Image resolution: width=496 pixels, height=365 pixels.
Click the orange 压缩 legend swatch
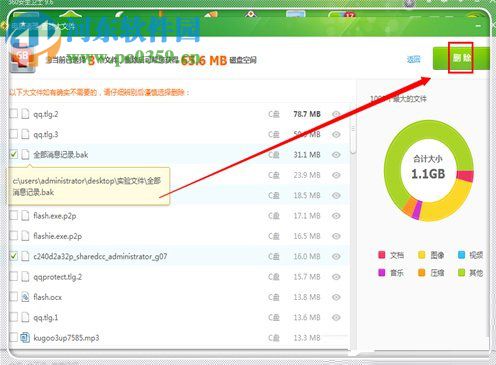pos(422,273)
